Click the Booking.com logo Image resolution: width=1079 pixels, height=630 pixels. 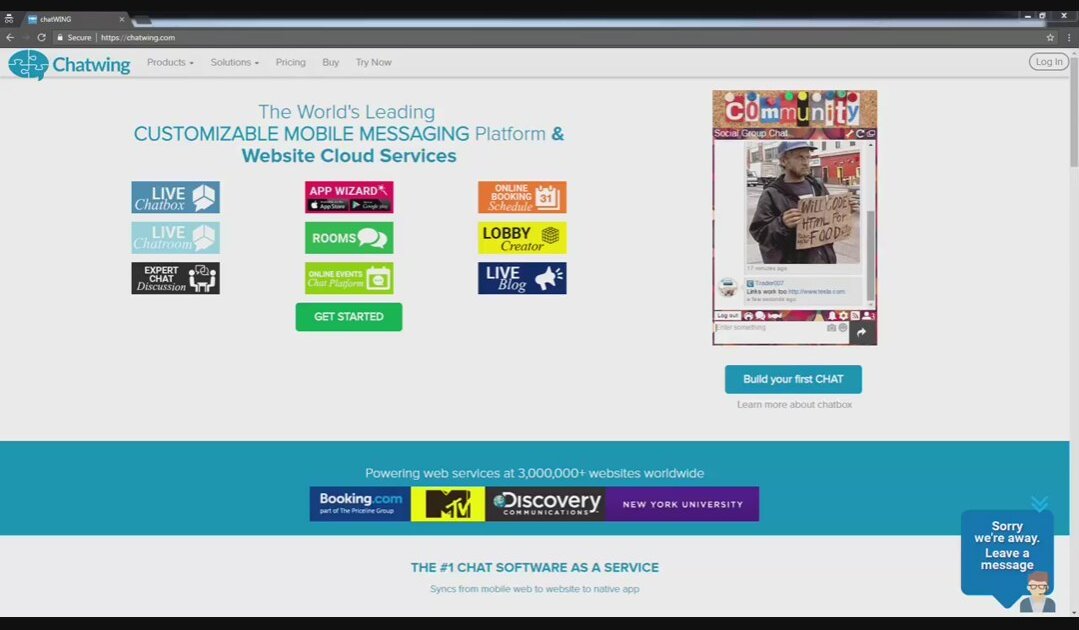360,503
